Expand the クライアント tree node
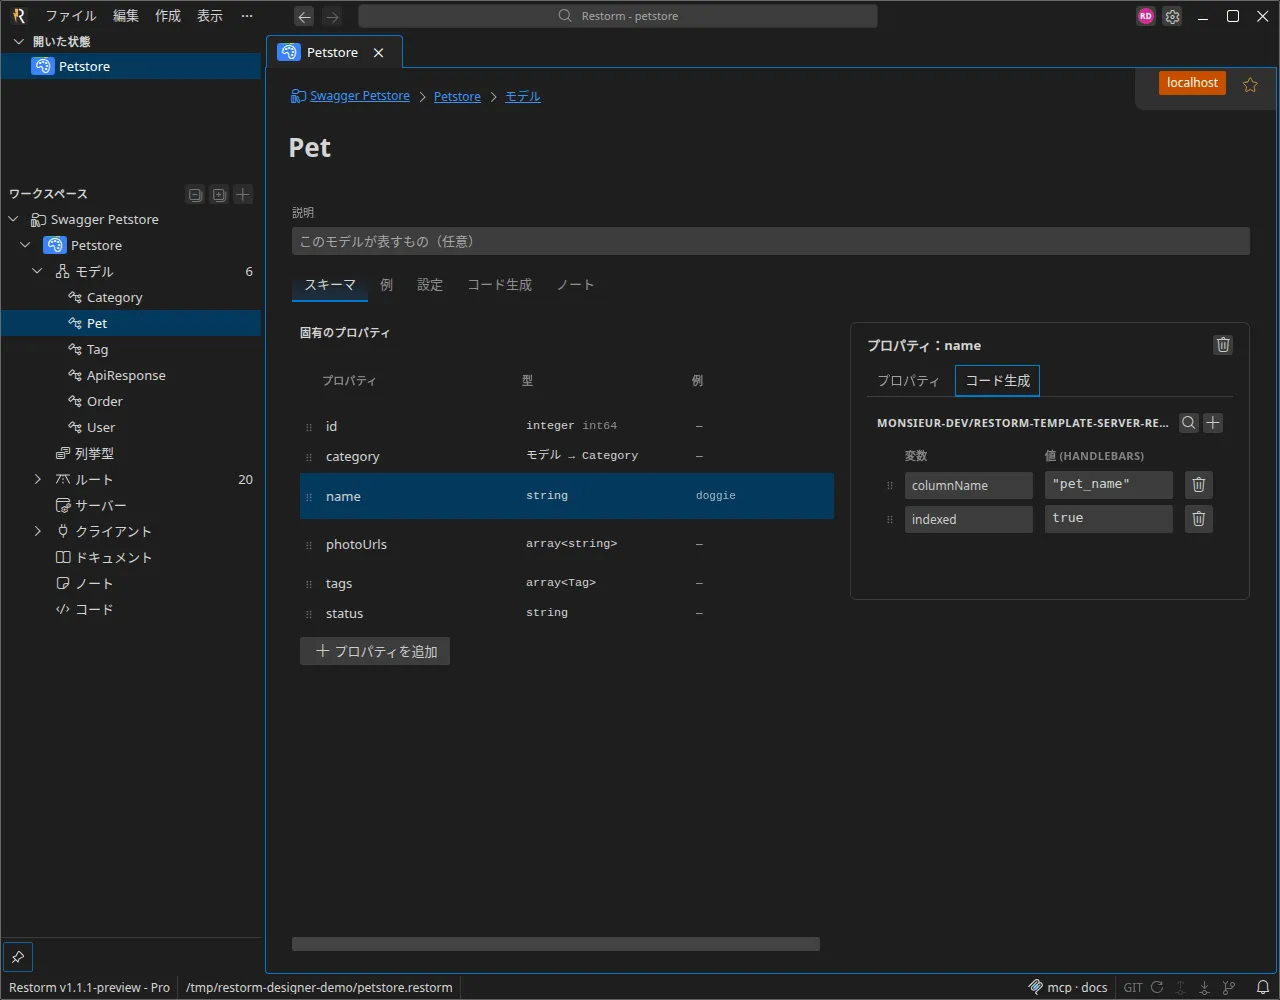1280x1000 pixels. [38, 532]
